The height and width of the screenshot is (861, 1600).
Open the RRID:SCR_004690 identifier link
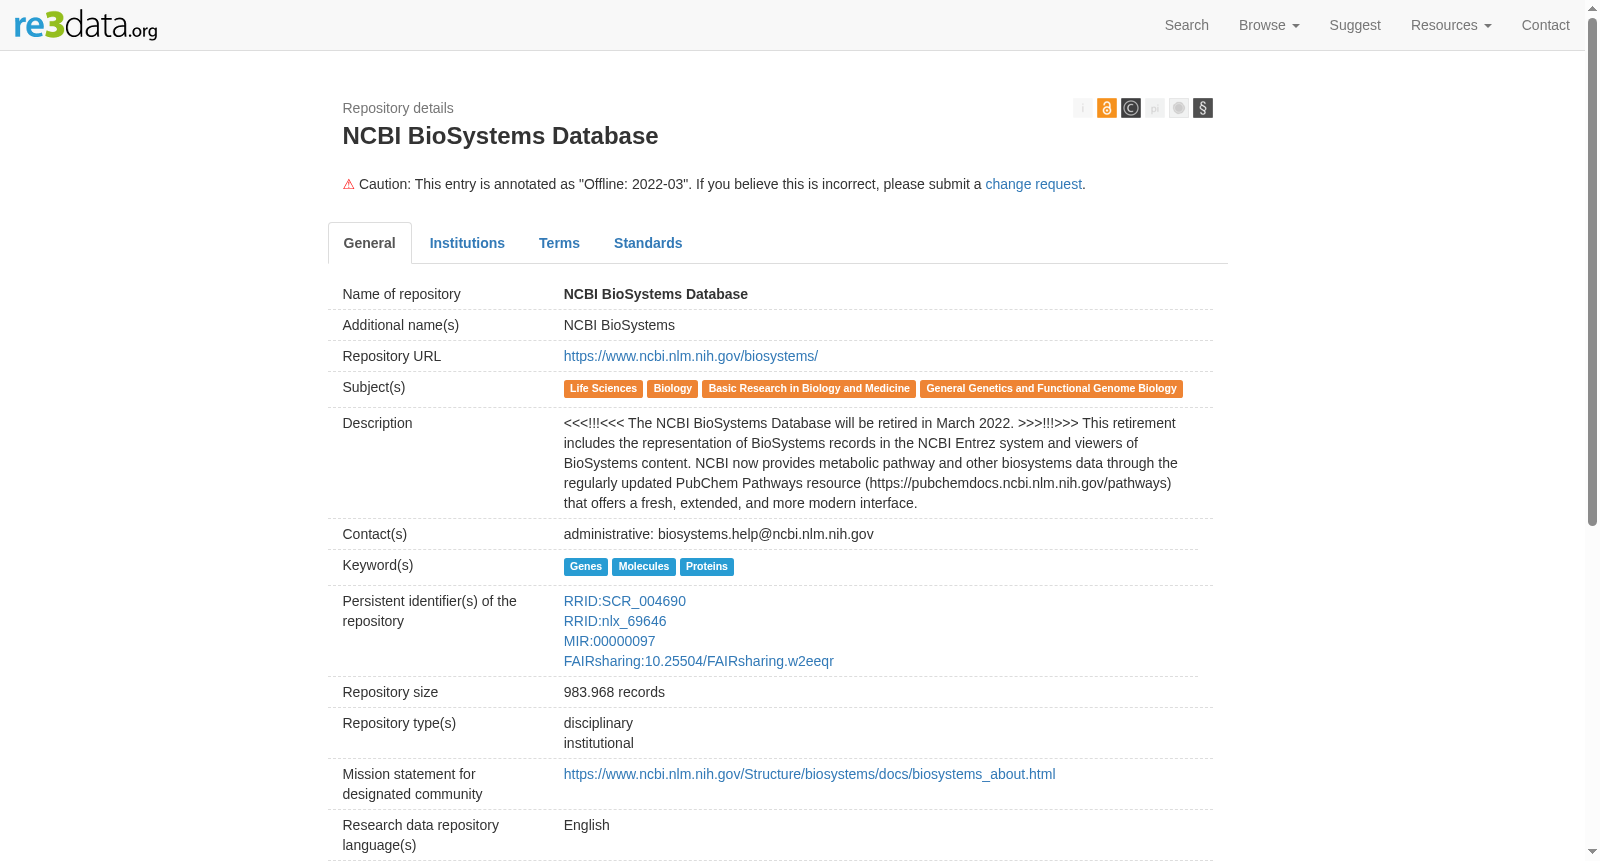click(x=625, y=601)
